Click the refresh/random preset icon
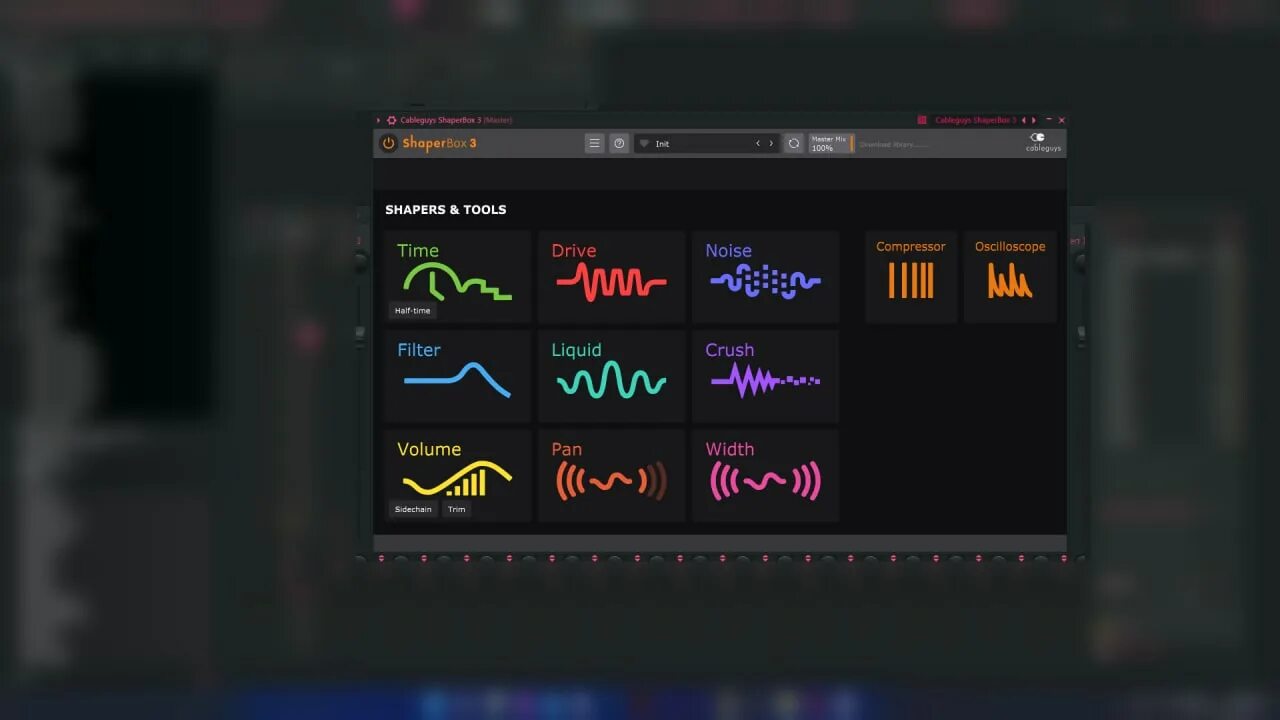The height and width of the screenshot is (720, 1280). point(793,143)
